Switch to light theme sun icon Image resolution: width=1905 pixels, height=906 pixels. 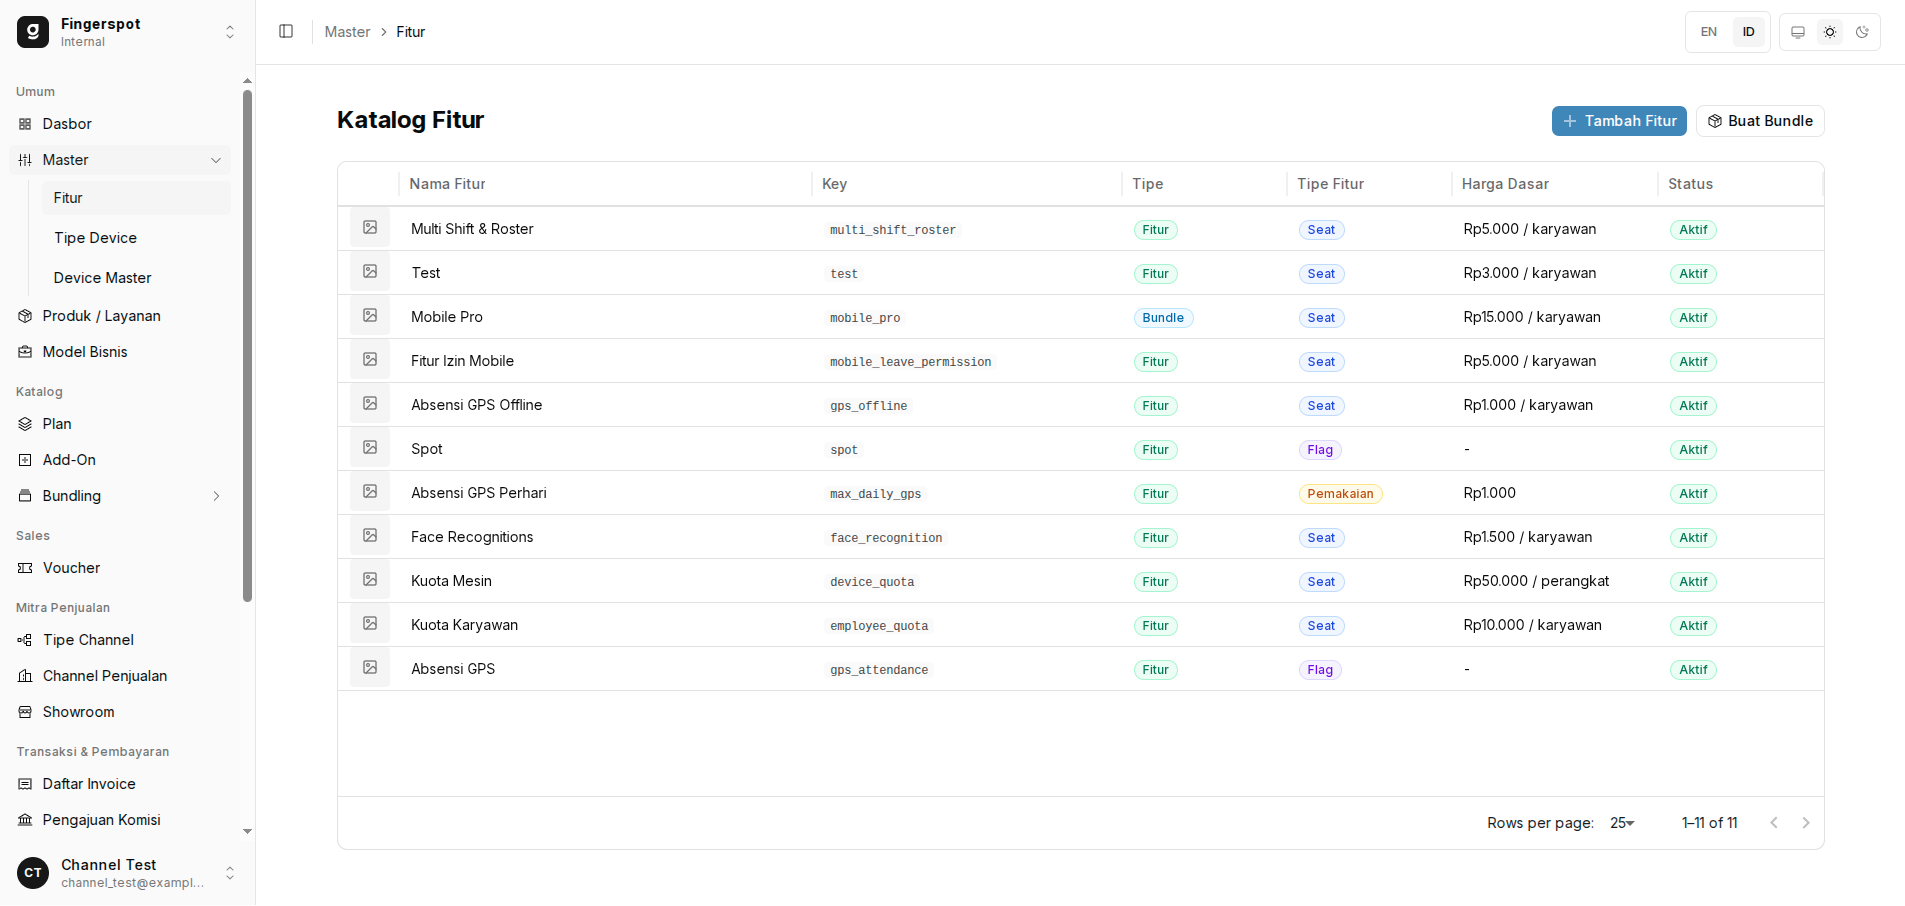point(1830,32)
